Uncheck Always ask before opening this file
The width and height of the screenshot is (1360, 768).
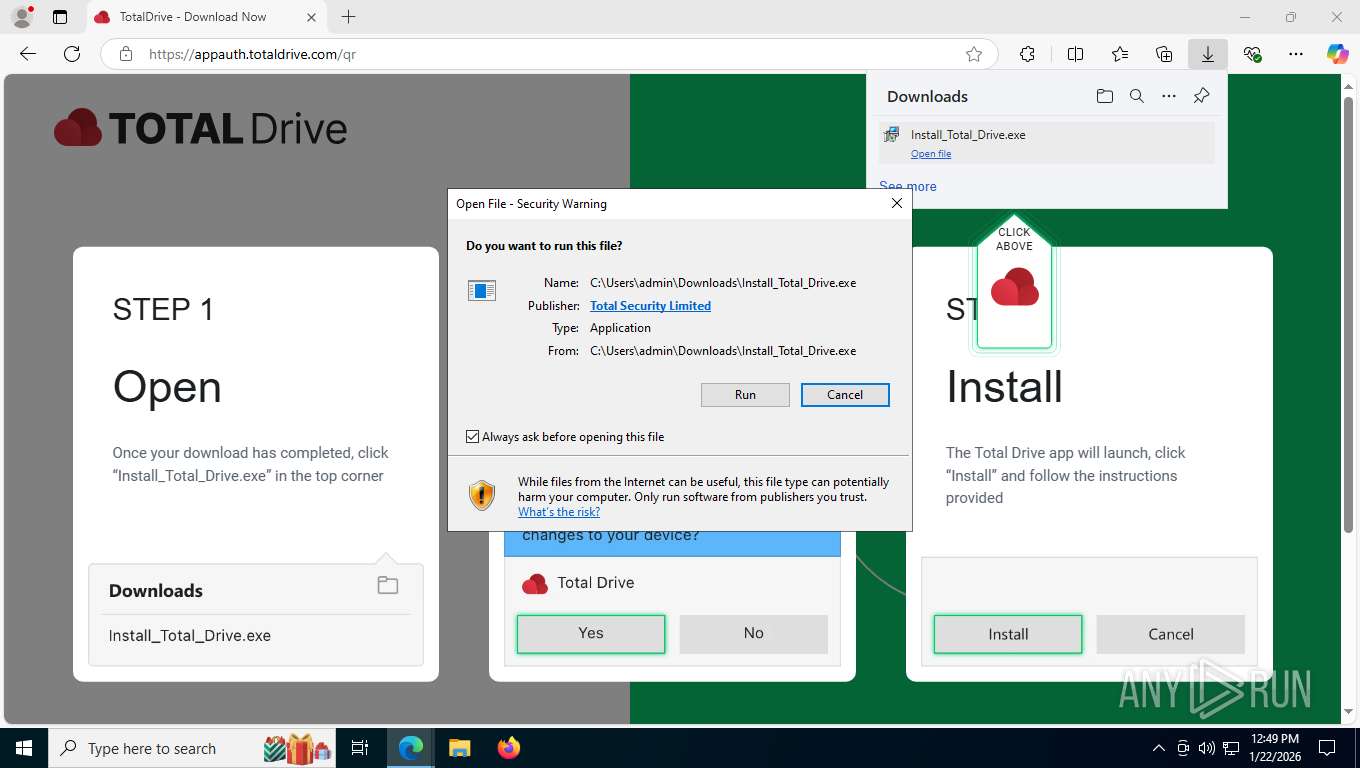[x=472, y=437]
